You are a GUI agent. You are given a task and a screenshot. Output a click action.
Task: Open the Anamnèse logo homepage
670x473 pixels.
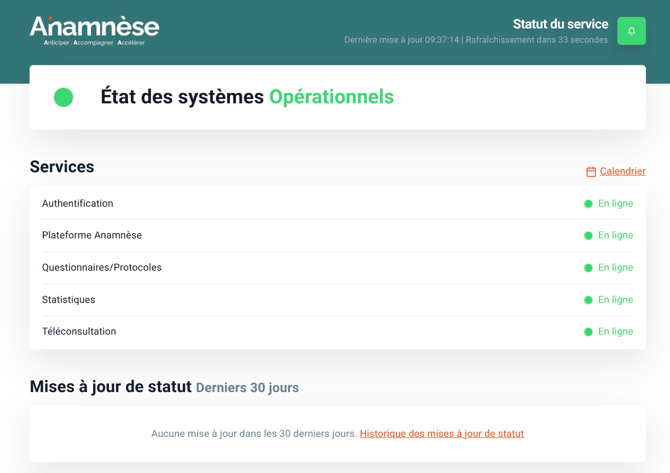click(94, 31)
